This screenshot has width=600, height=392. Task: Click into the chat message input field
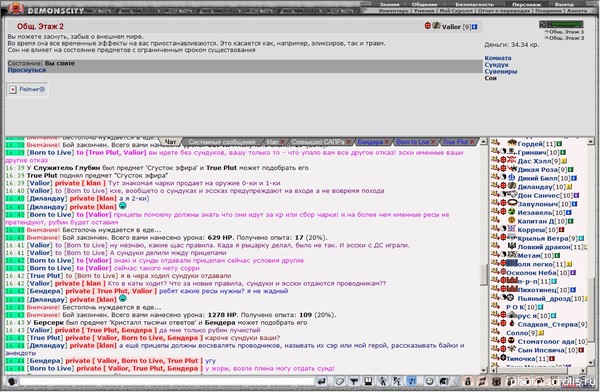[x=167, y=381]
